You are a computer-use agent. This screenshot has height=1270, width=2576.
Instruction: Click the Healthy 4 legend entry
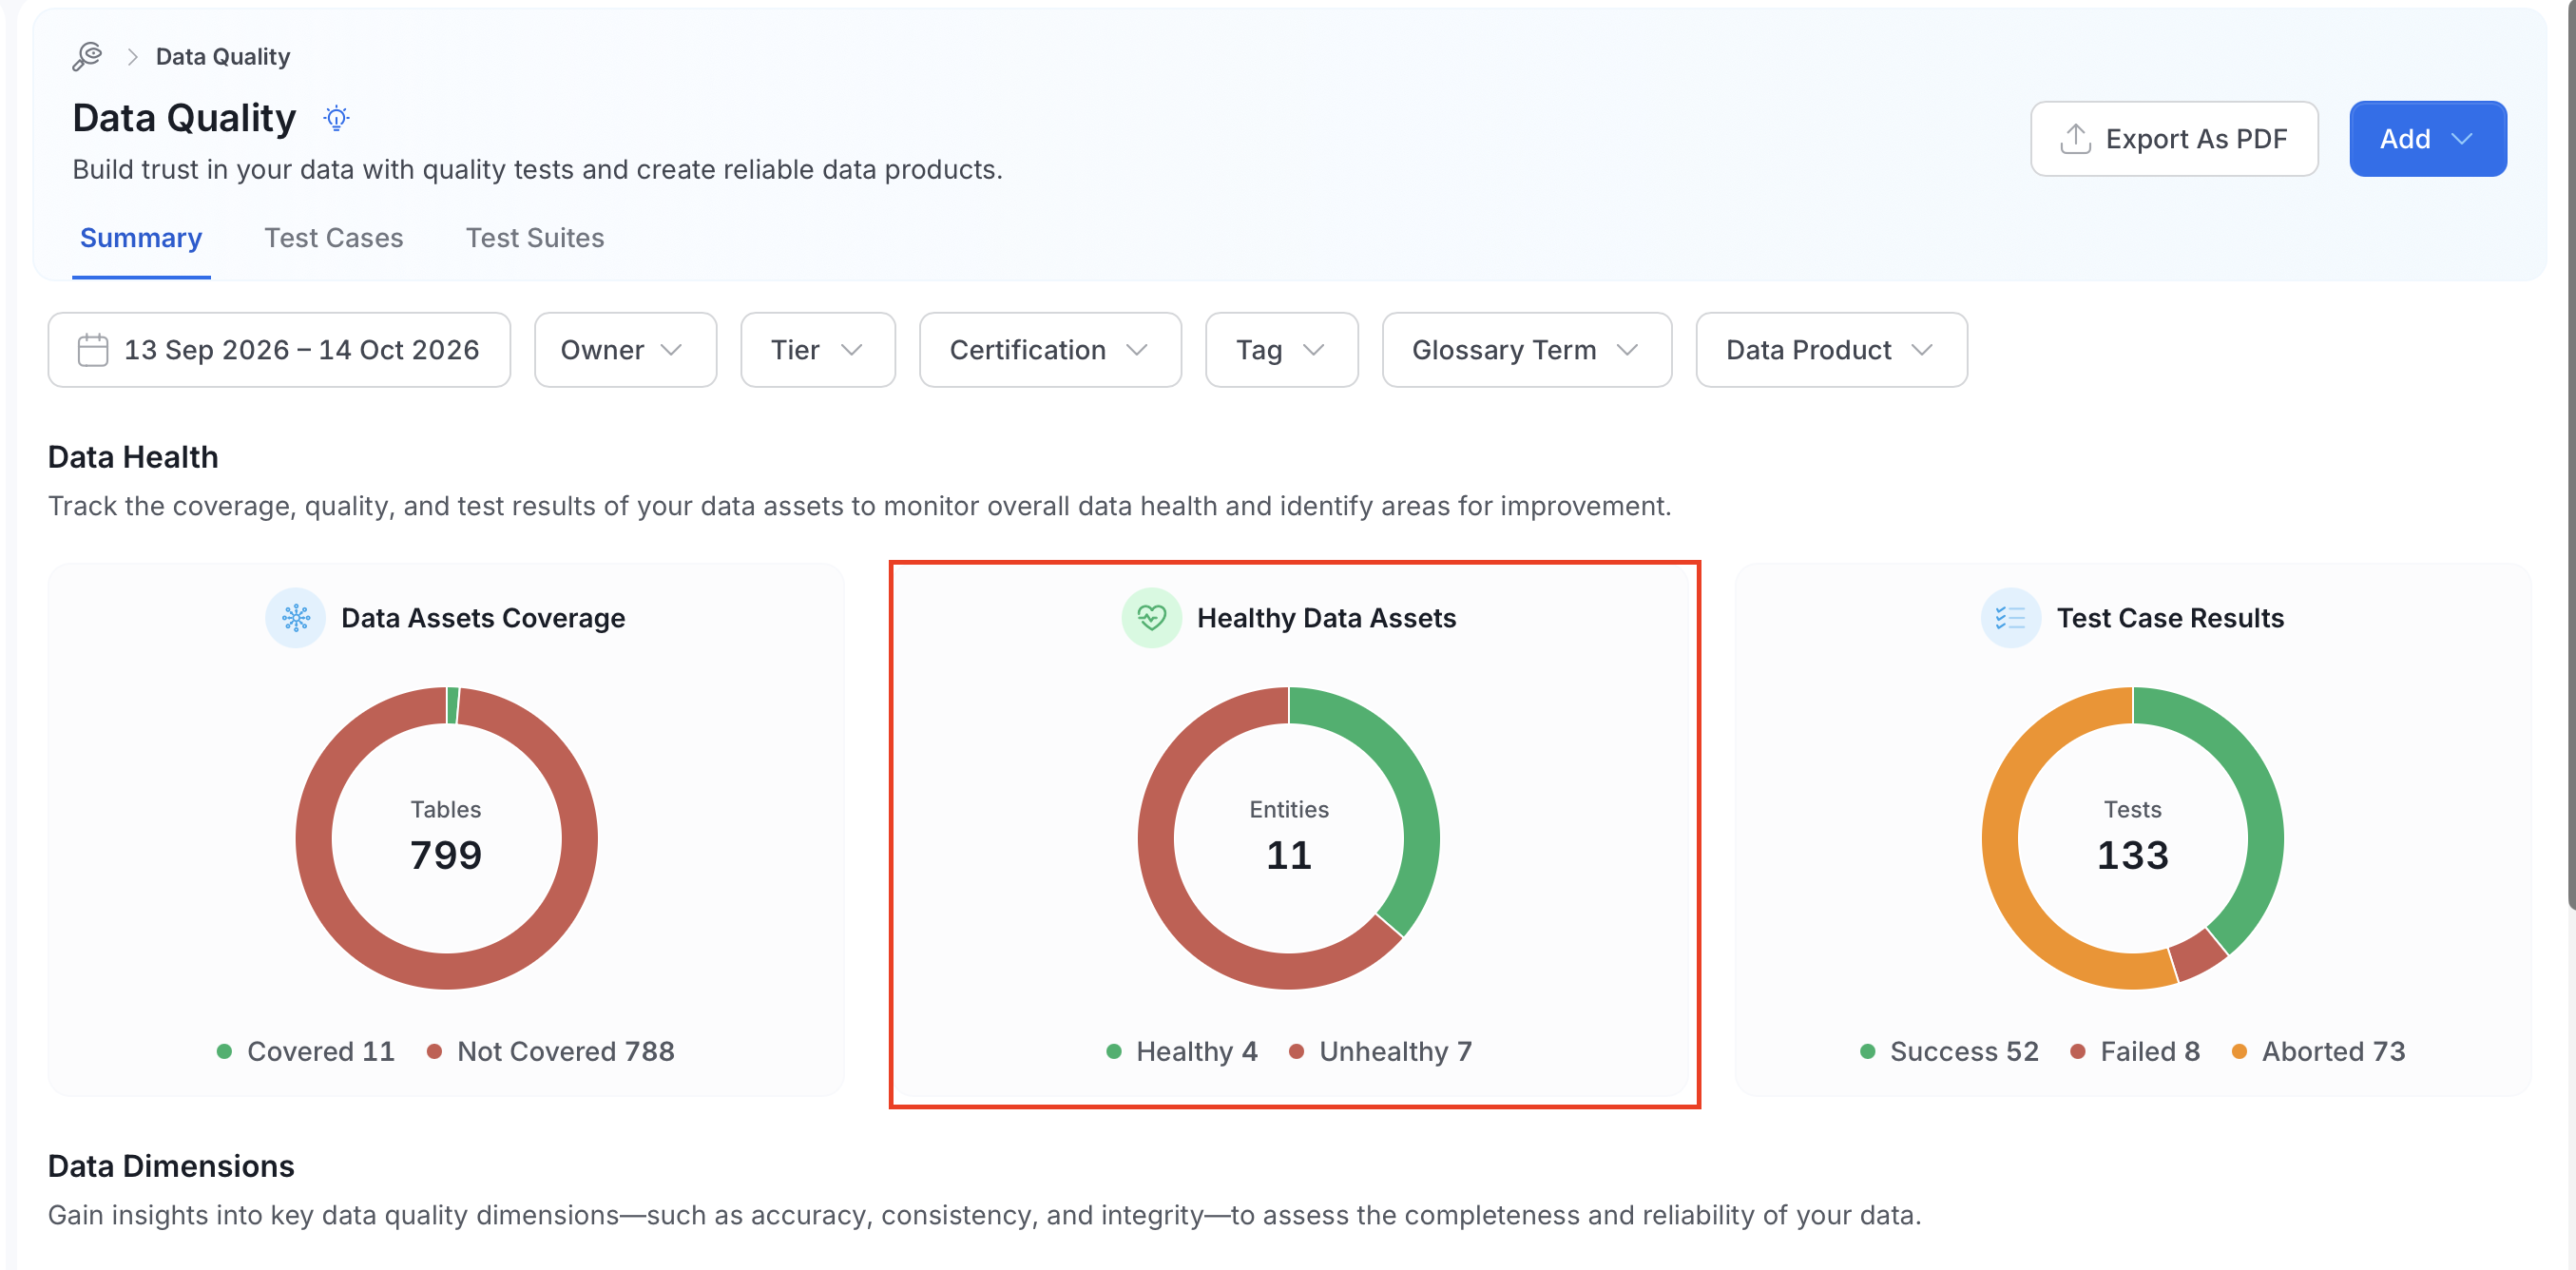point(1182,1051)
